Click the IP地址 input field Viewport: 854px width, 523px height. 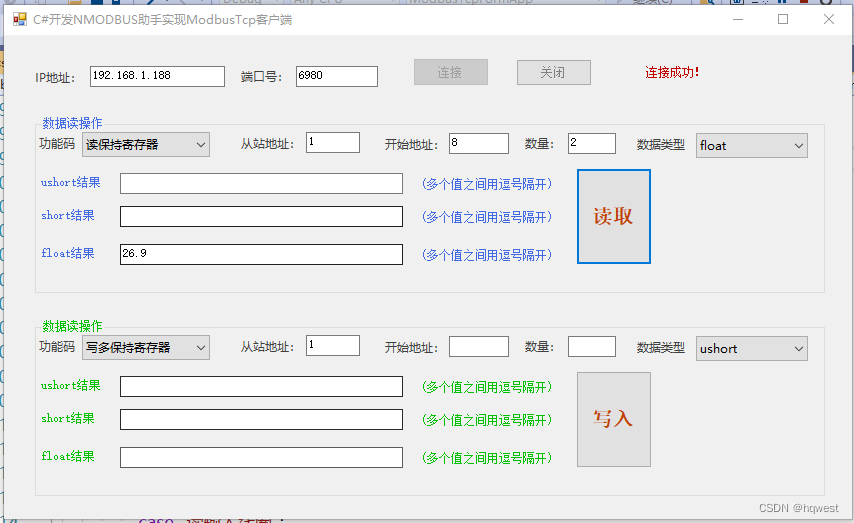click(157, 76)
